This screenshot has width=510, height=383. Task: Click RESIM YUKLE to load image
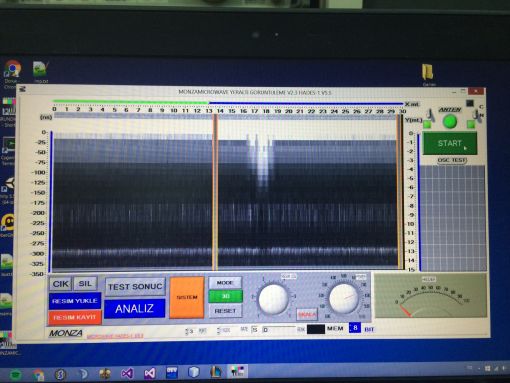click(x=75, y=301)
